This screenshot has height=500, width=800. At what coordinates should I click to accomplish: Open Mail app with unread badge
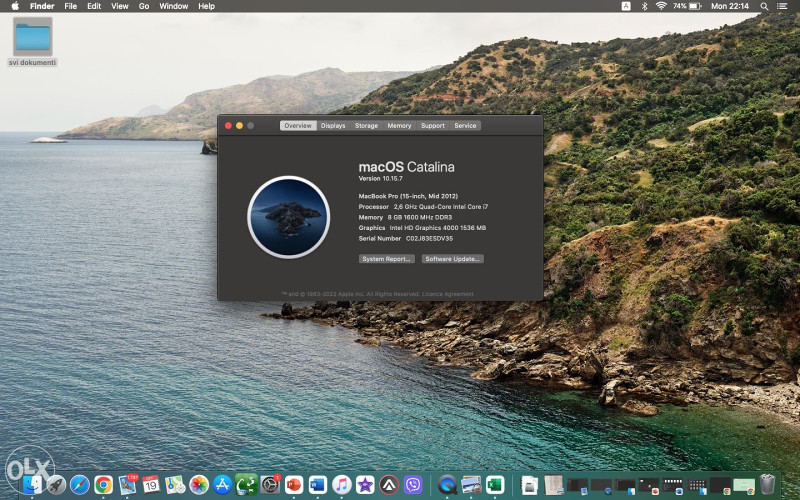pos(128,485)
